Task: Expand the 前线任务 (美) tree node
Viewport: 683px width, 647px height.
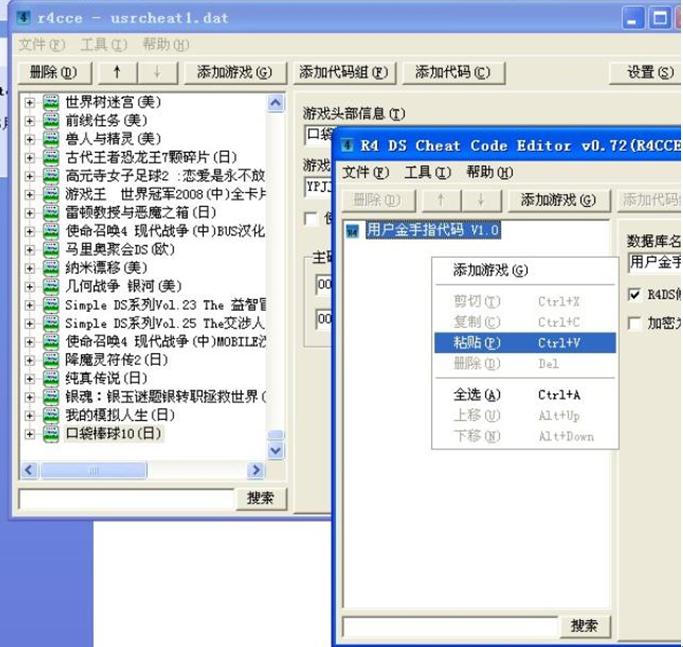Action: point(30,121)
